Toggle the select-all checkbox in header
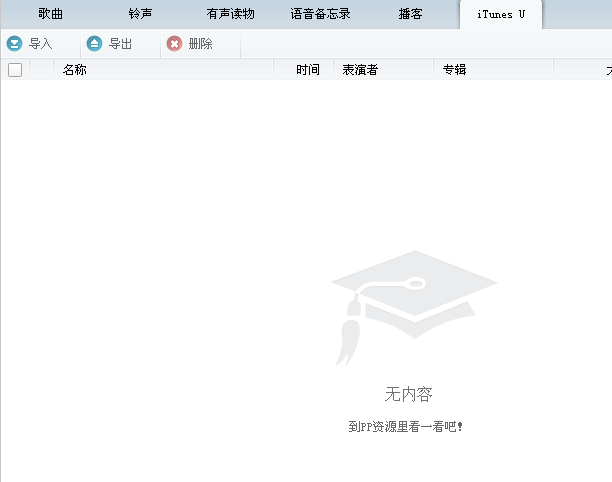This screenshot has height=482, width=612. click(15, 70)
